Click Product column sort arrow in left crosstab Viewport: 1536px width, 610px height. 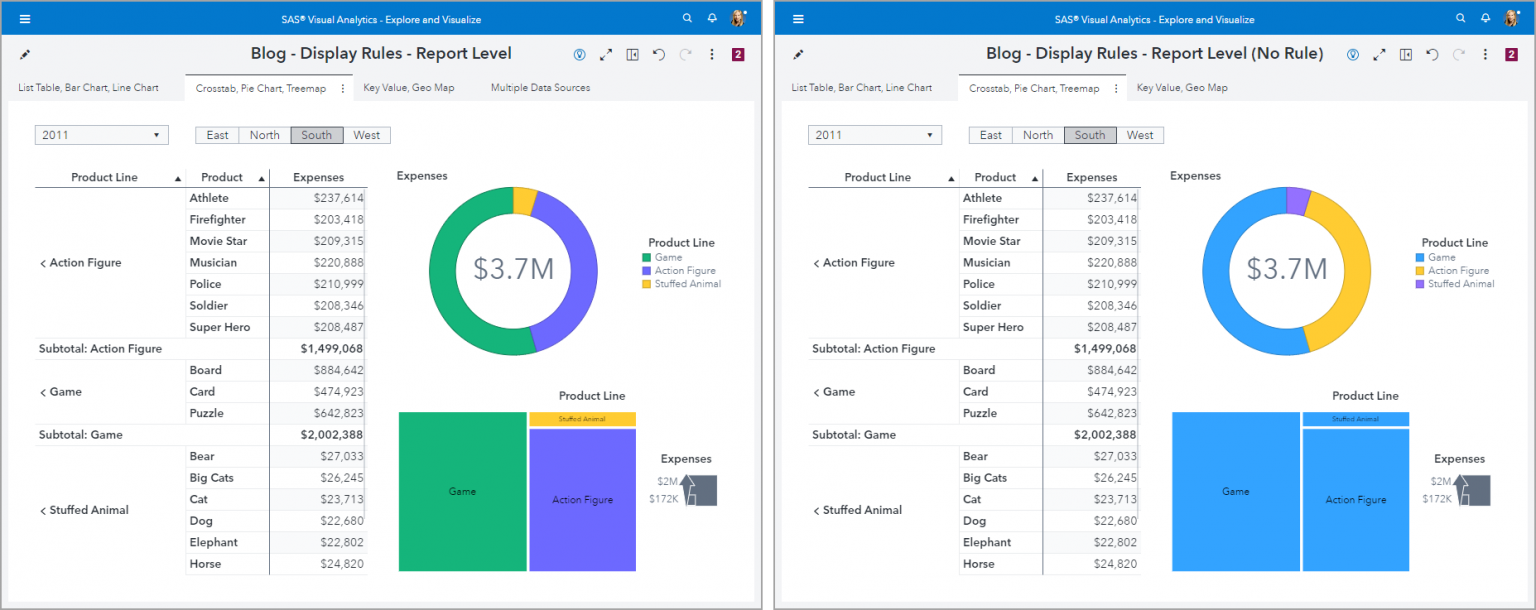tap(262, 178)
